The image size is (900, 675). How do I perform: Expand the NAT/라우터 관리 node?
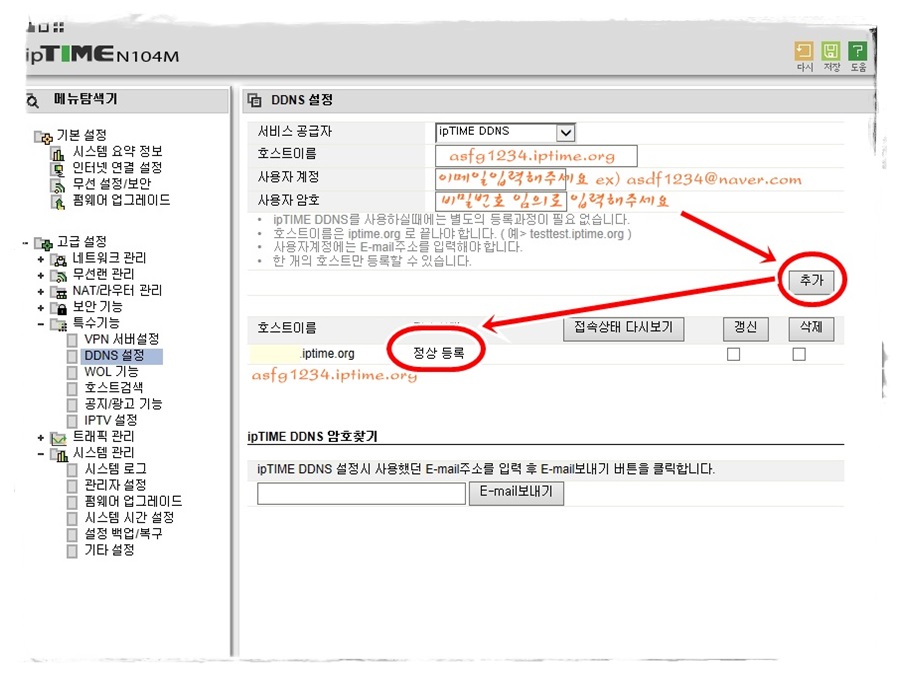point(41,292)
